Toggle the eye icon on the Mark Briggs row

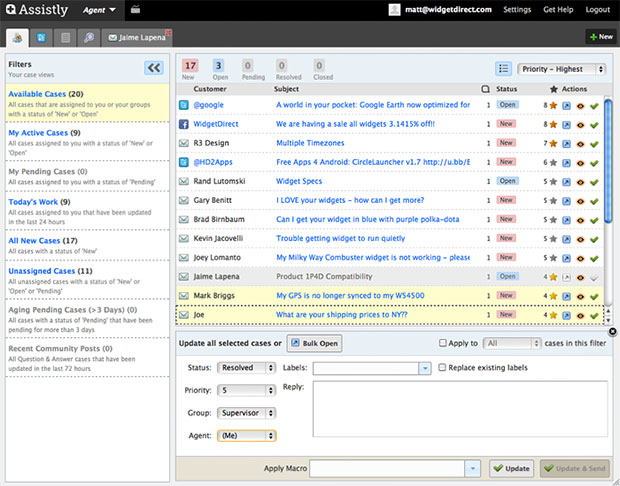pyautogui.click(x=580, y=297)
